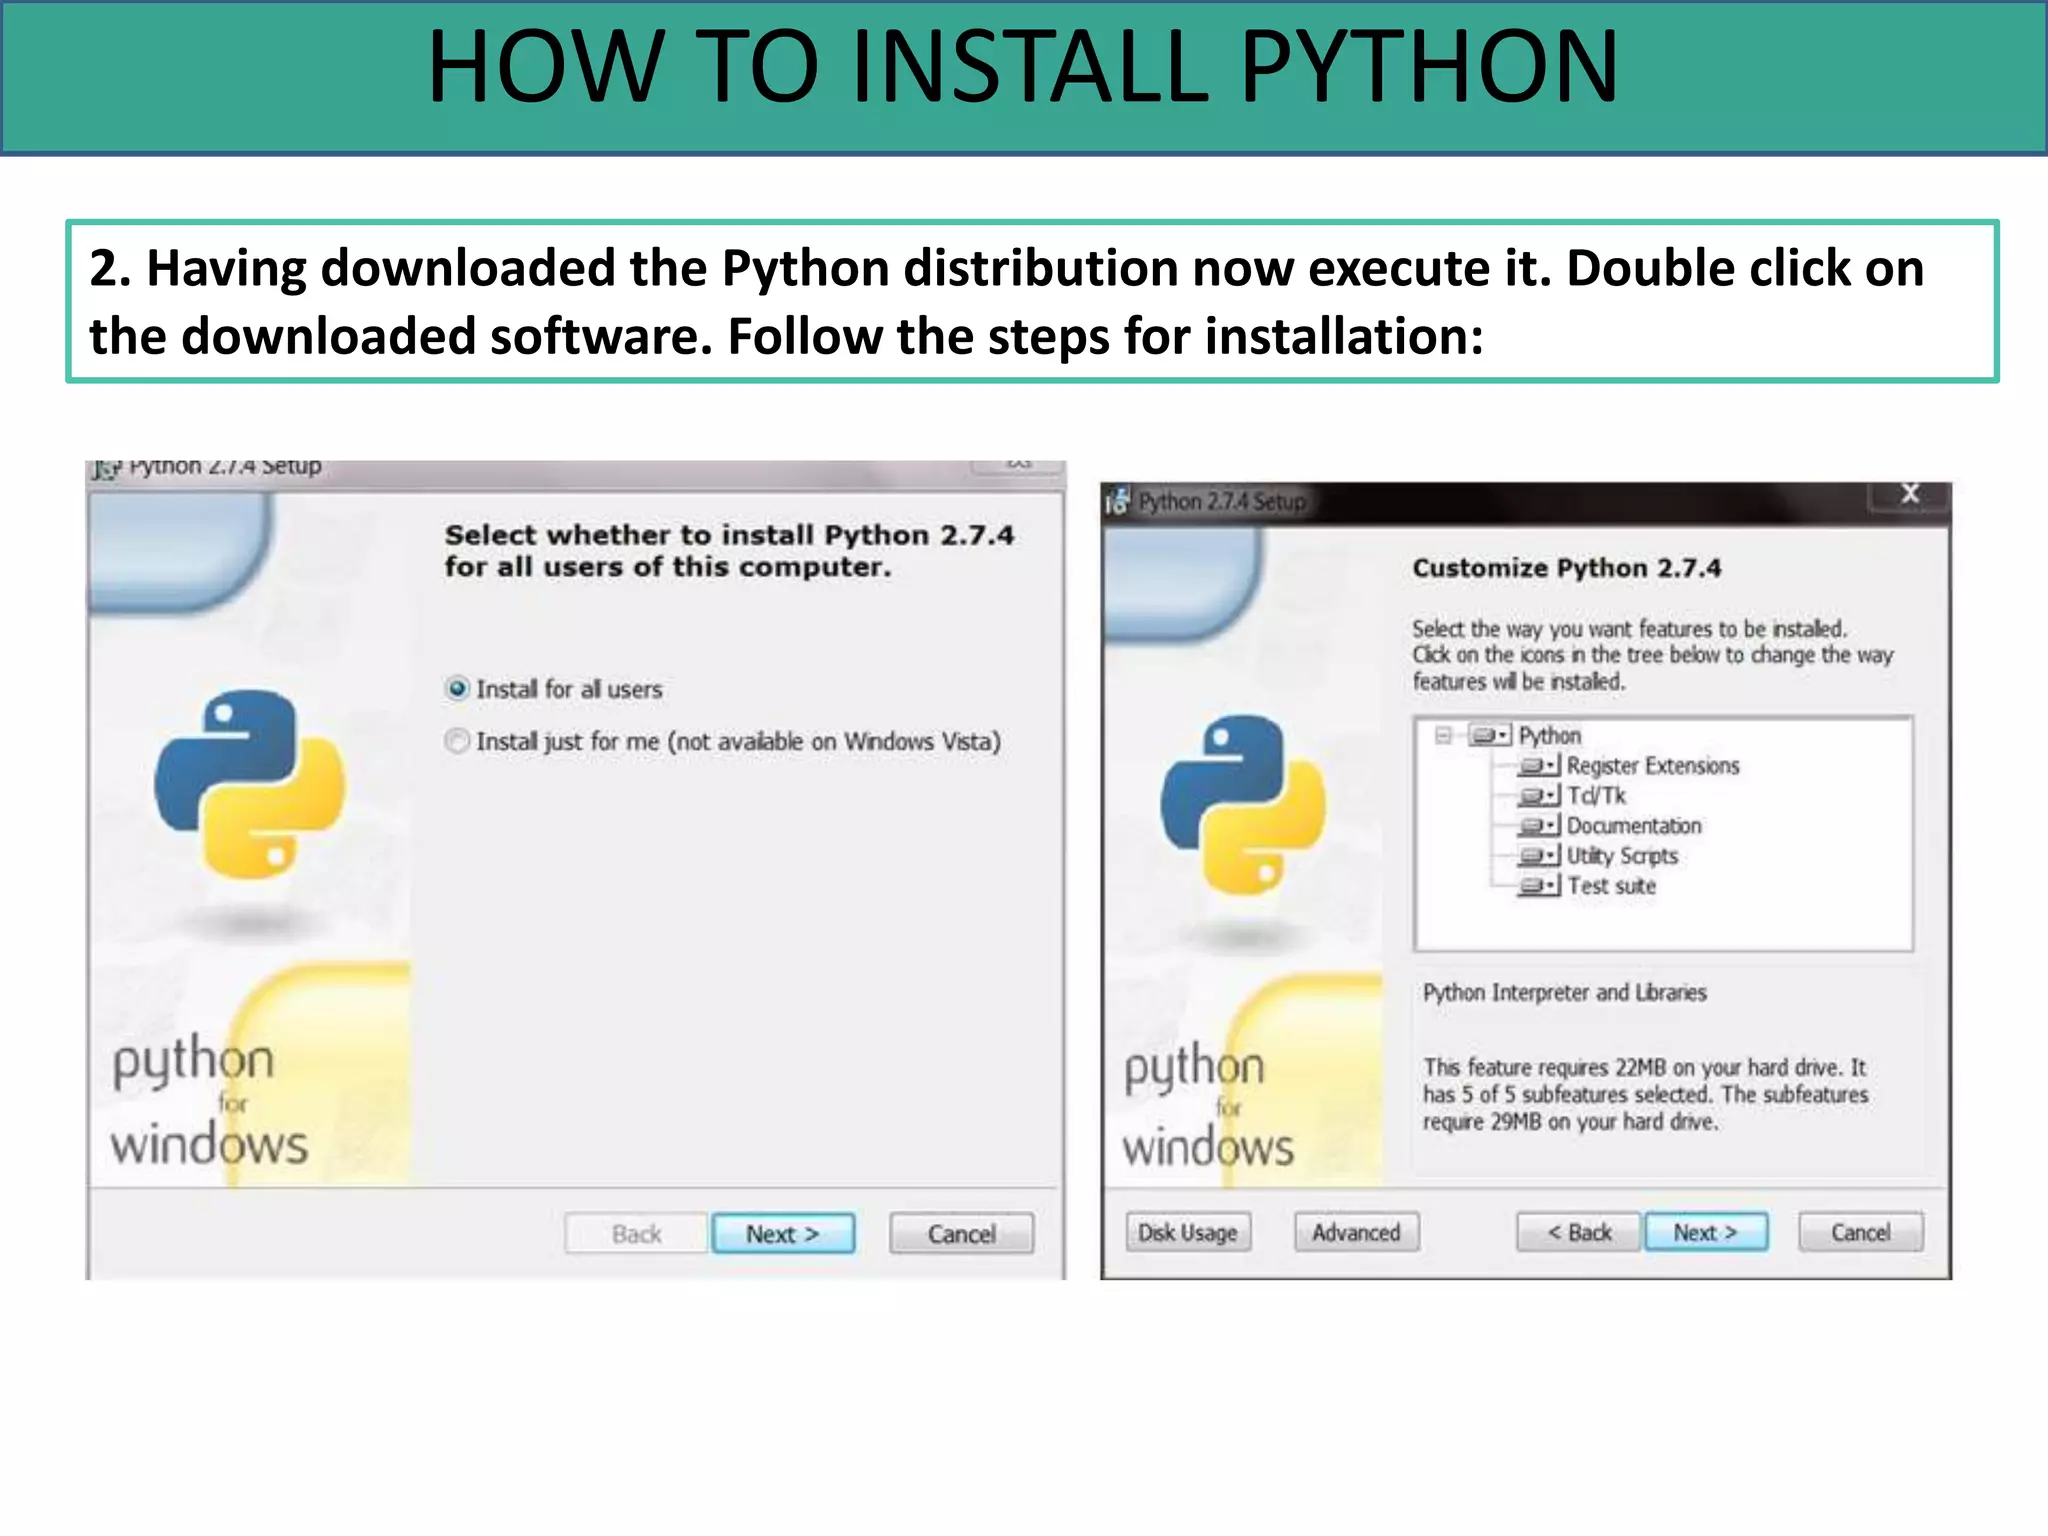Click the drive icon next to Tcl/Tk
Image resolution: width=2048 pixels, height=1536 pixels.
click(x=1537, y=796)
